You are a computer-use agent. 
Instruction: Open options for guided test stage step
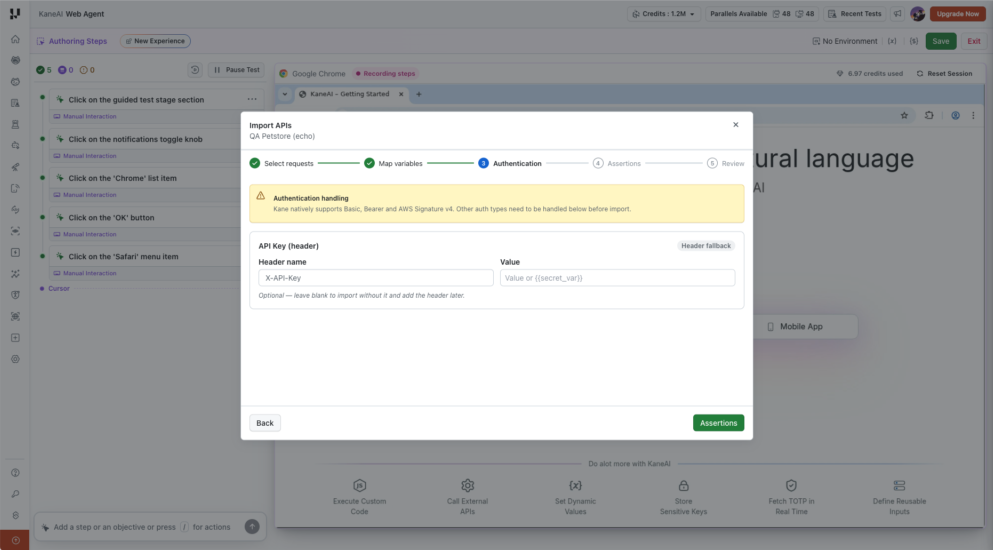point(252,99)
